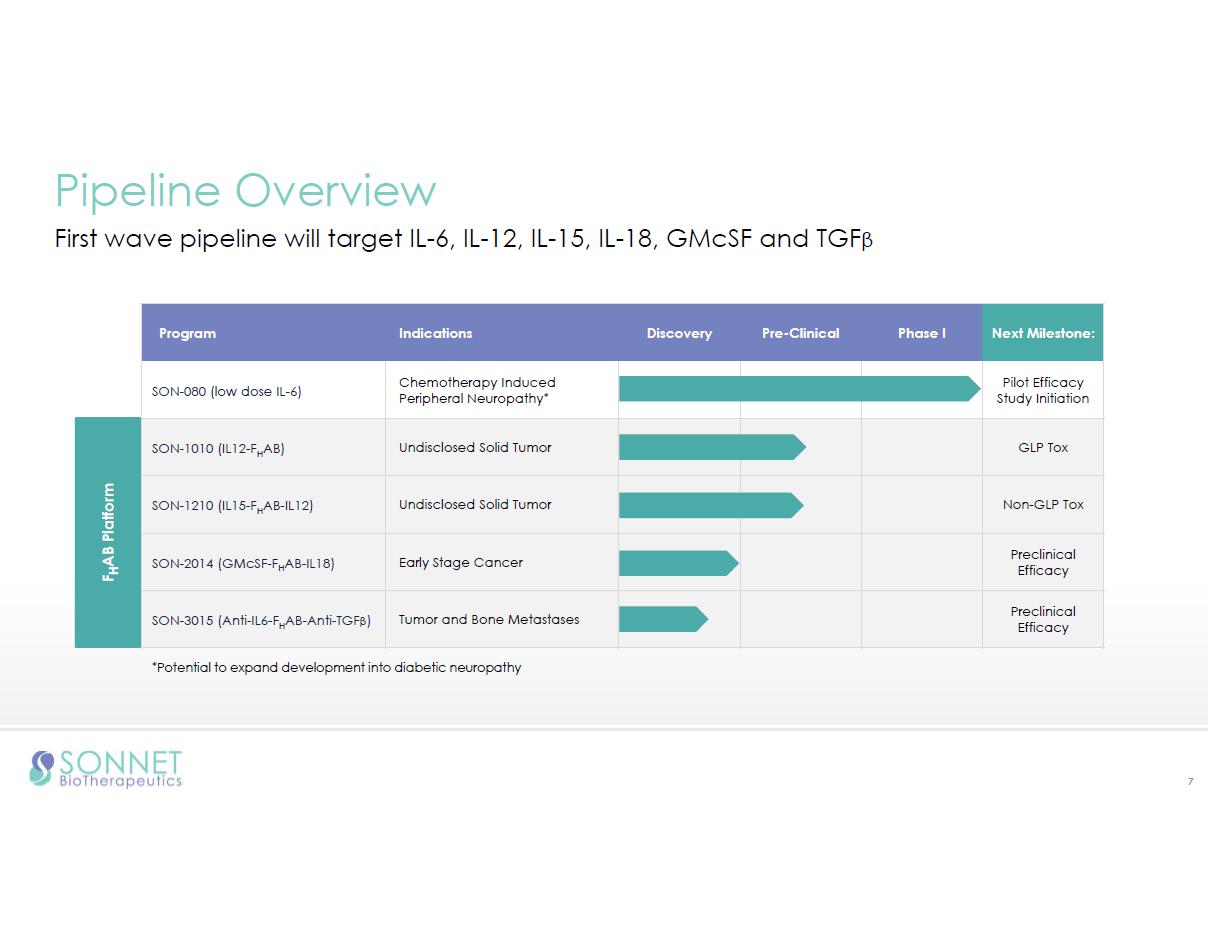Select the Program column header
The image size is (1208, 934).
pyautogui.click(x=187, y=333)
